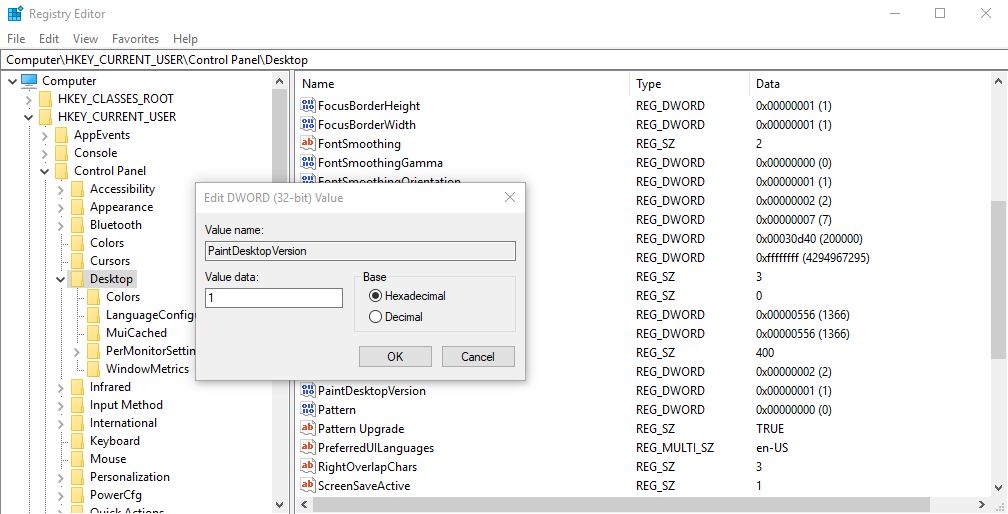Click the Computer icon in tree
Image resolution: width=1008 pixels, height=514 pixels.
[30, 81]
